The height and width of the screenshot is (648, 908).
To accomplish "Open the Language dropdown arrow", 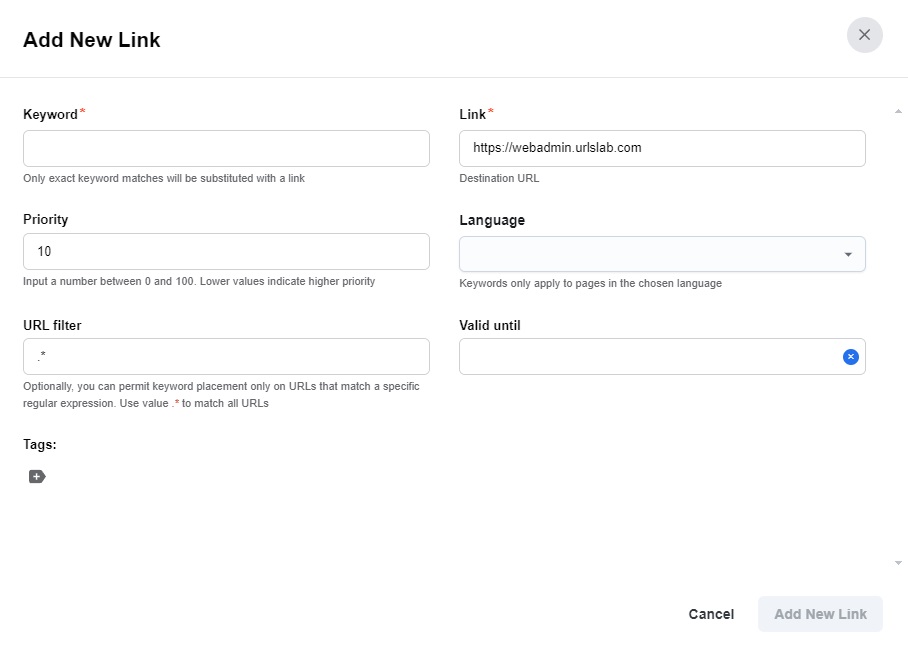I will click(x=848, y=254).
